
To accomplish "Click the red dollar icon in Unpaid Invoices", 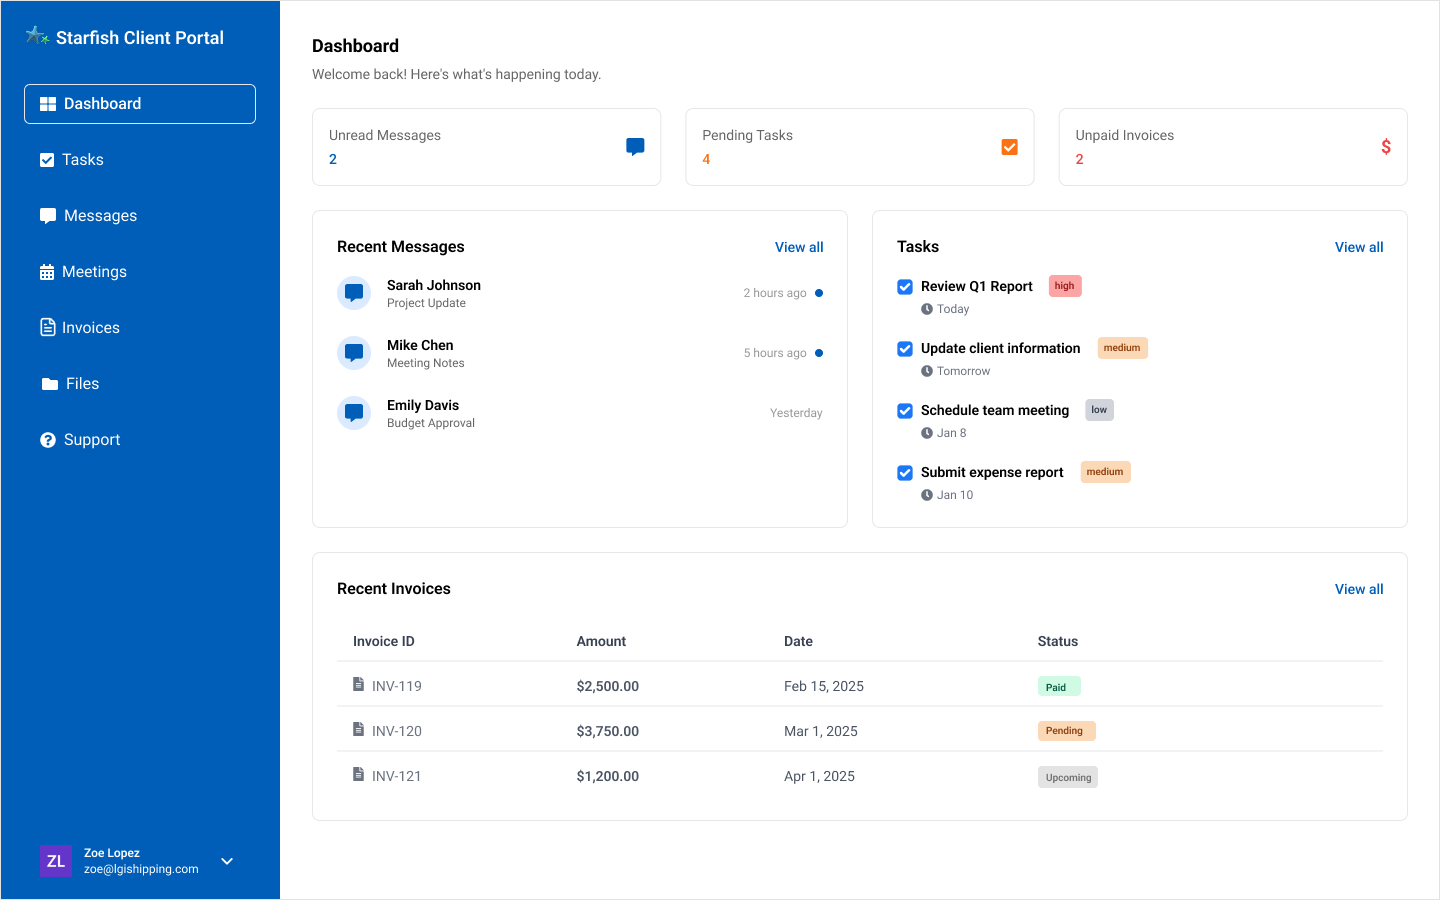I will 1385,147.
